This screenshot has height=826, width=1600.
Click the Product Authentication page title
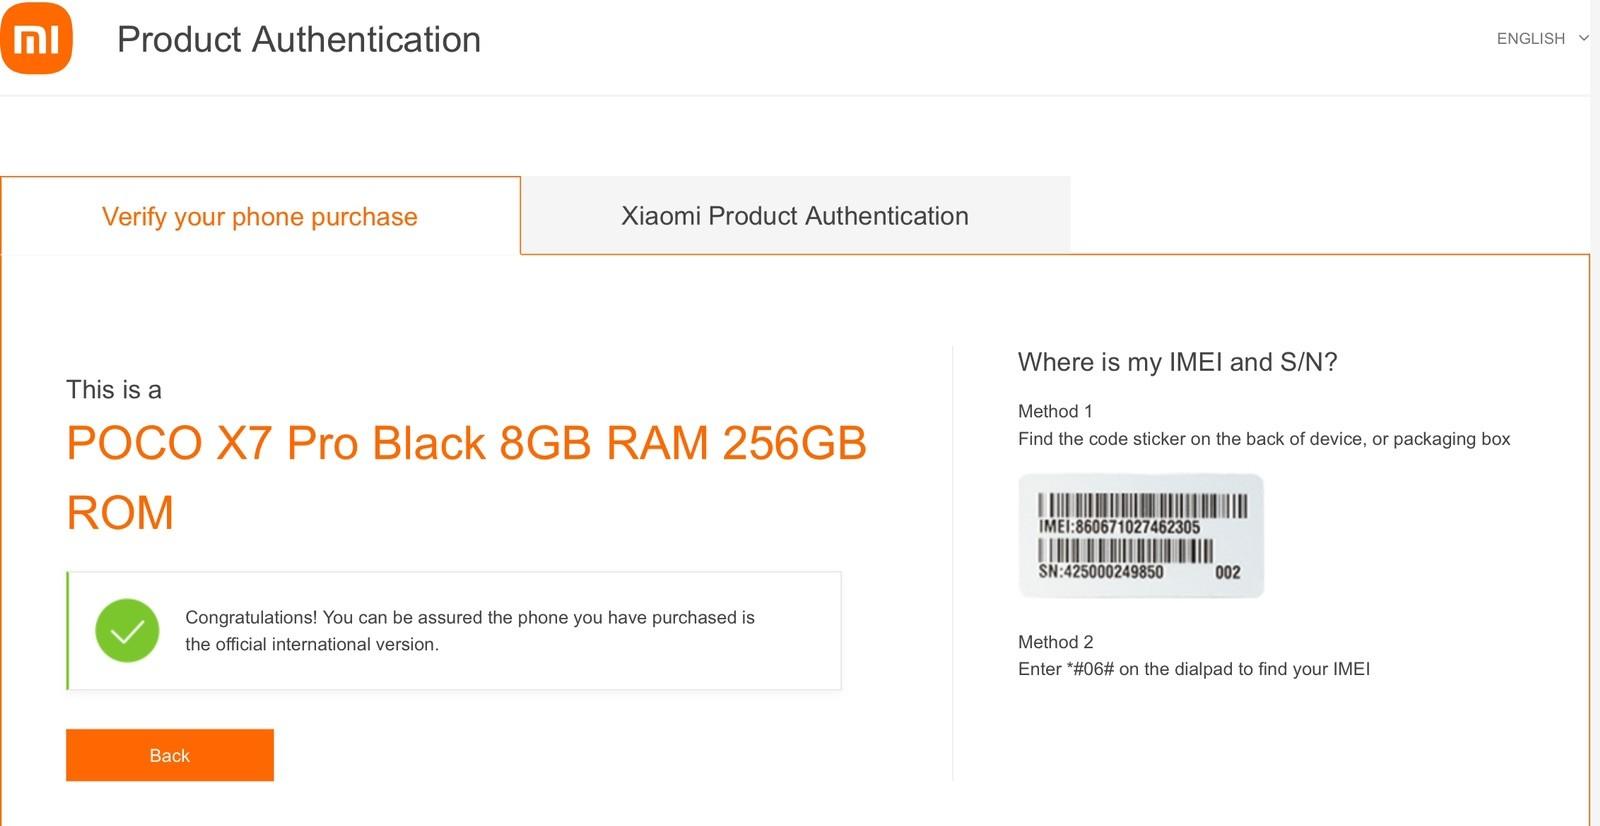[x=298, y=40]
